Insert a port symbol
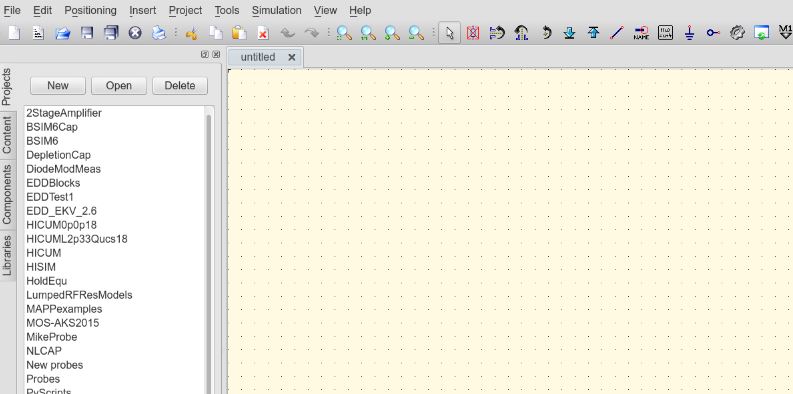This screenshot has height=394, width=793. (713, 33)
